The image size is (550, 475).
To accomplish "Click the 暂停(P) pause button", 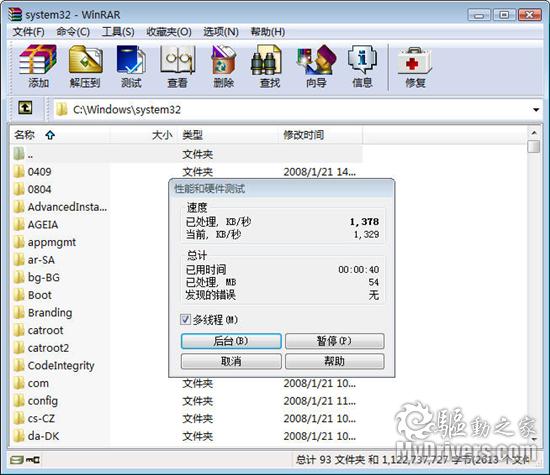I will 335,341.
